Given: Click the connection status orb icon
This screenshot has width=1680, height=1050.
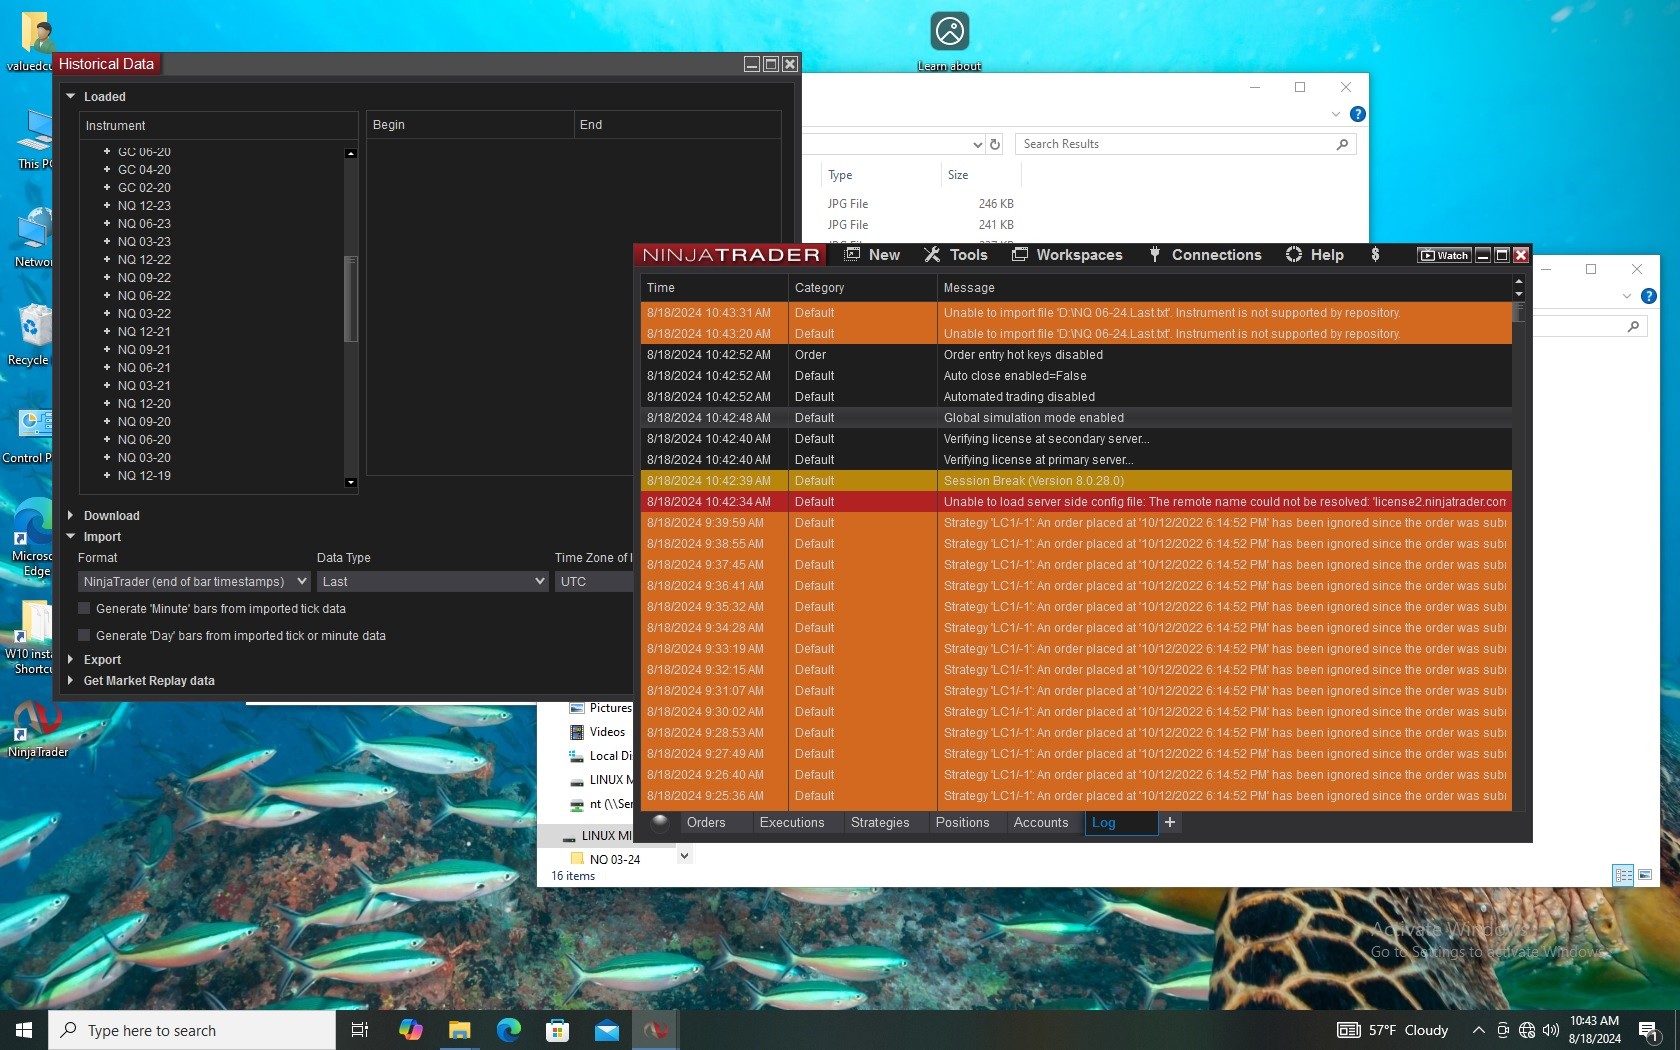Looking at the screenshot, I should tap(660, 822).
